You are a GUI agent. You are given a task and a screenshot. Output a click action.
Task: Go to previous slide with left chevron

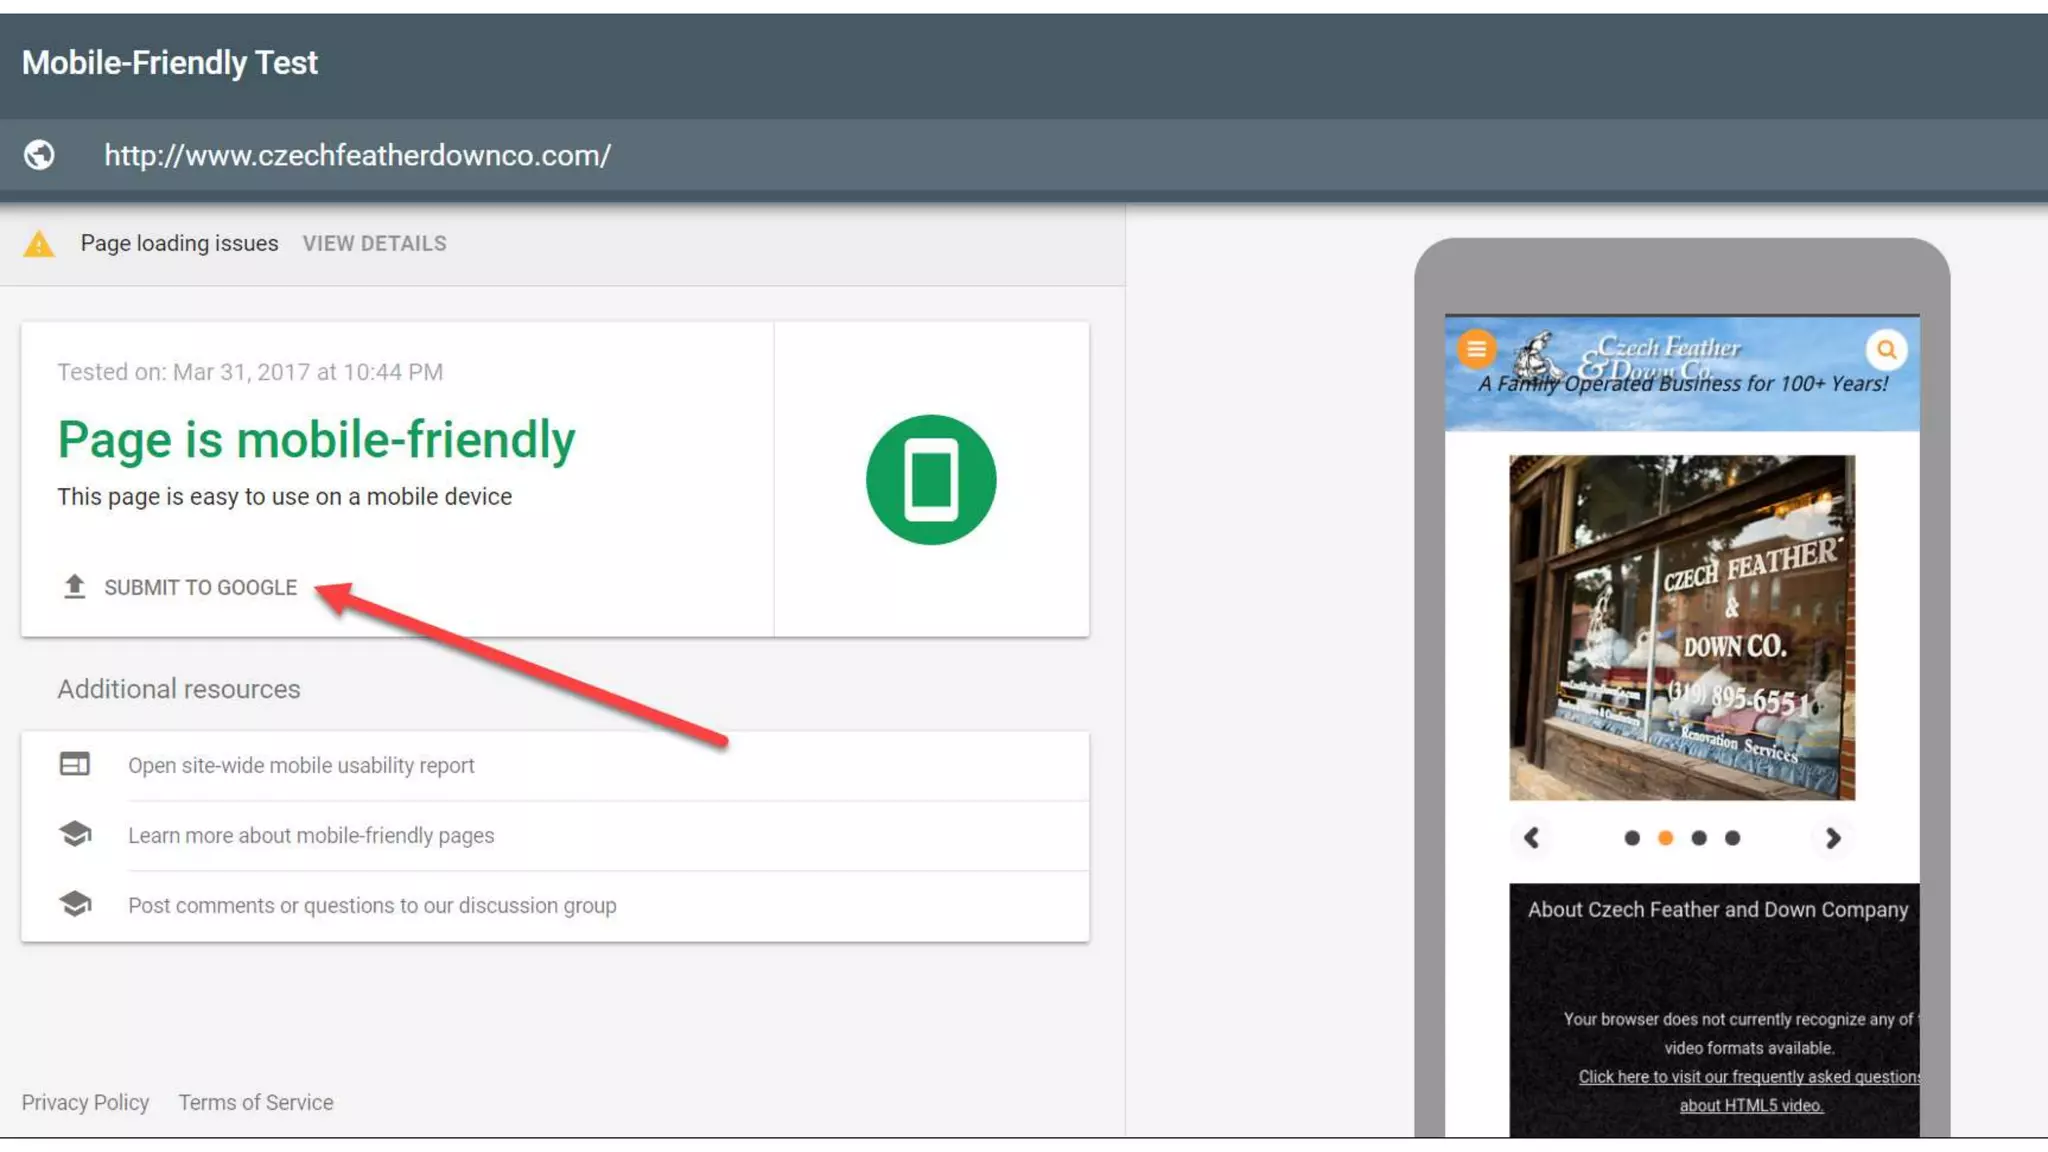click(1531, 838)
